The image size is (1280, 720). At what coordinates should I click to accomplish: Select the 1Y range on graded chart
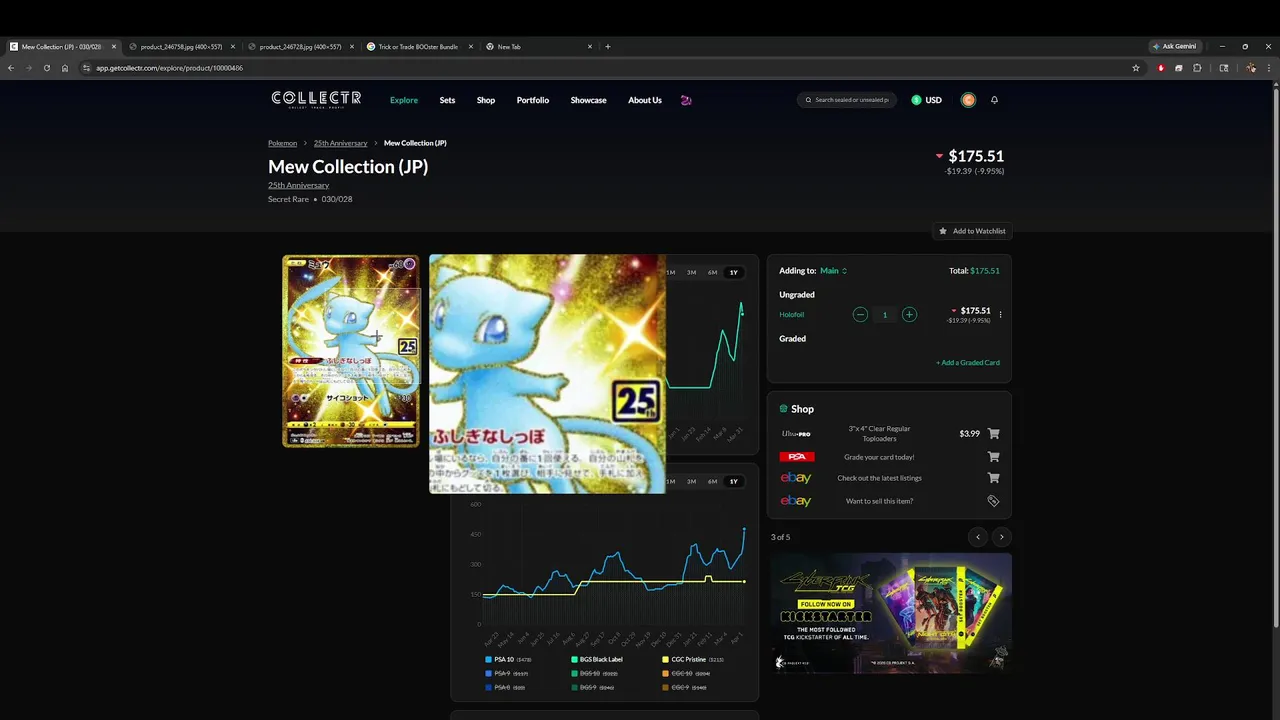point(733,481)
